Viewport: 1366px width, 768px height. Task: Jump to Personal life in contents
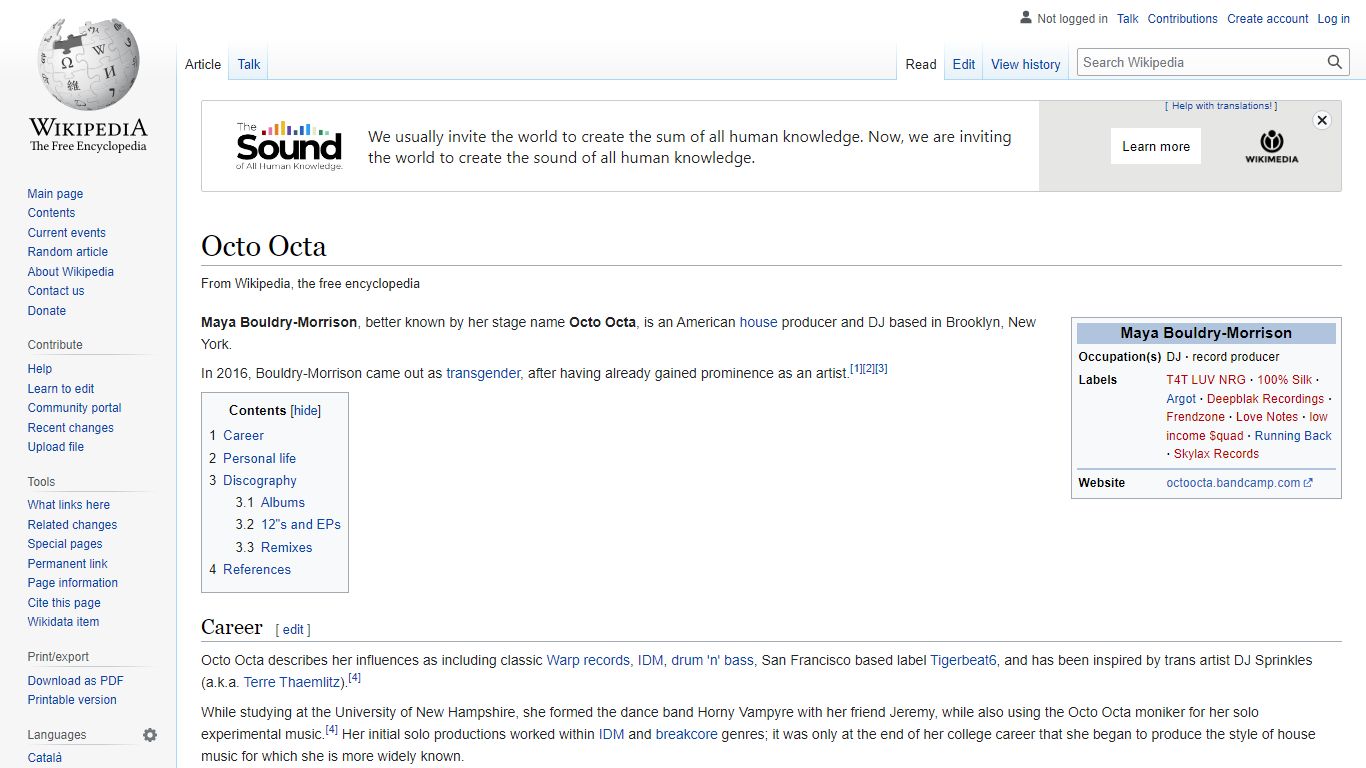tap(259, 458)
